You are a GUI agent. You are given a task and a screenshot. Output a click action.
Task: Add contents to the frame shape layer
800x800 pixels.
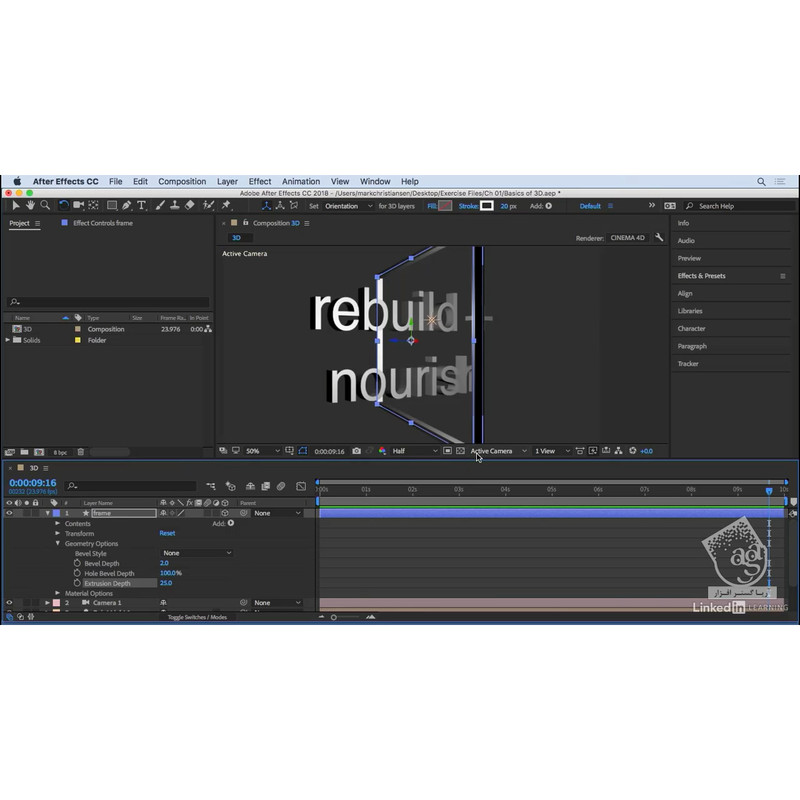231,523
